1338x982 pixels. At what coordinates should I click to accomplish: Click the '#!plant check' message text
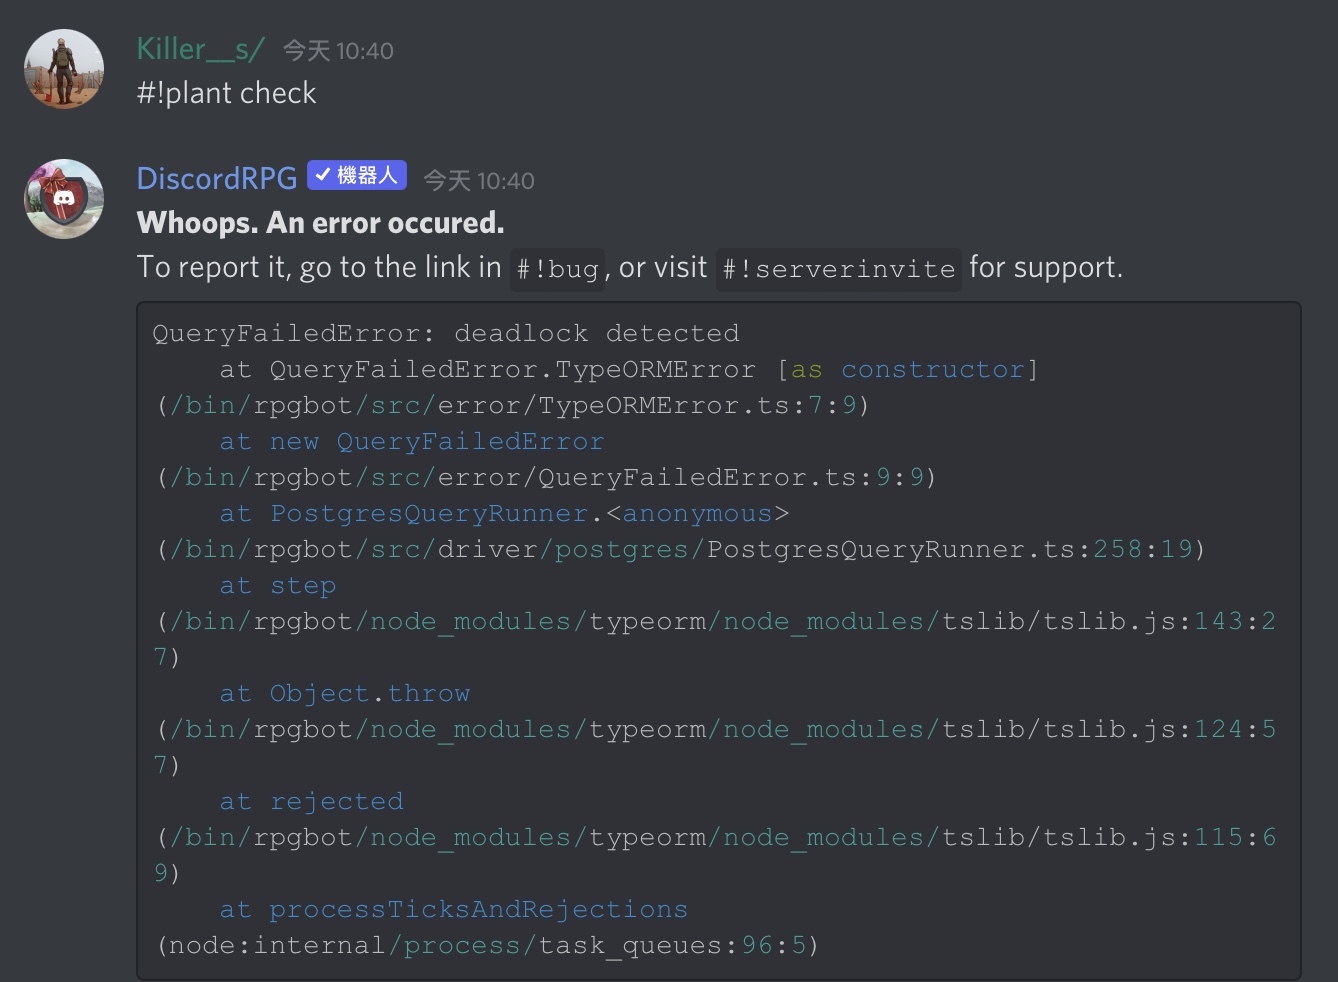pyautogui.click(x=226, y=93)
